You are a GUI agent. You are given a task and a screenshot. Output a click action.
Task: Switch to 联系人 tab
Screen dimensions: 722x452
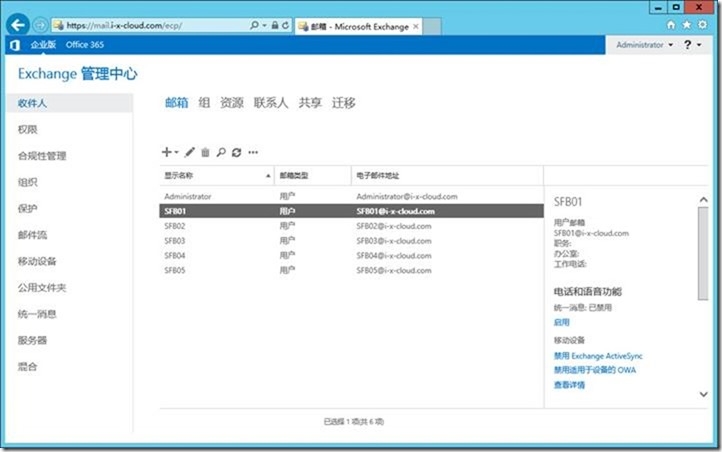[271, 103]
